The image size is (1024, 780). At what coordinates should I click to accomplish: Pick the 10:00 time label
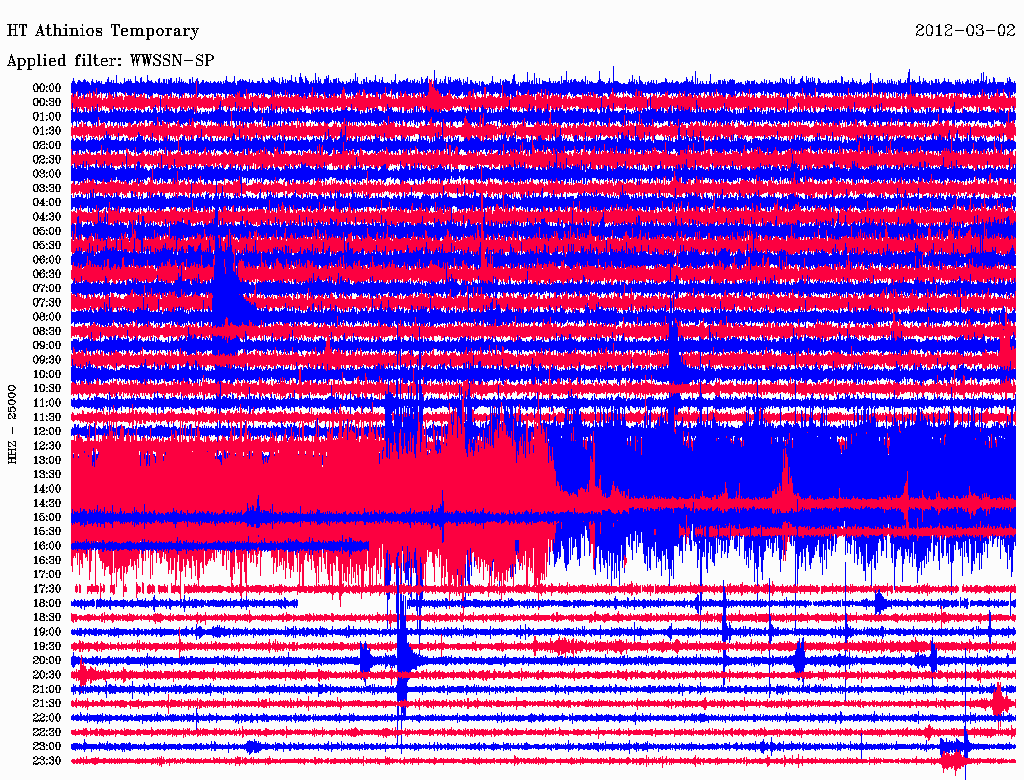coord(47,374)
